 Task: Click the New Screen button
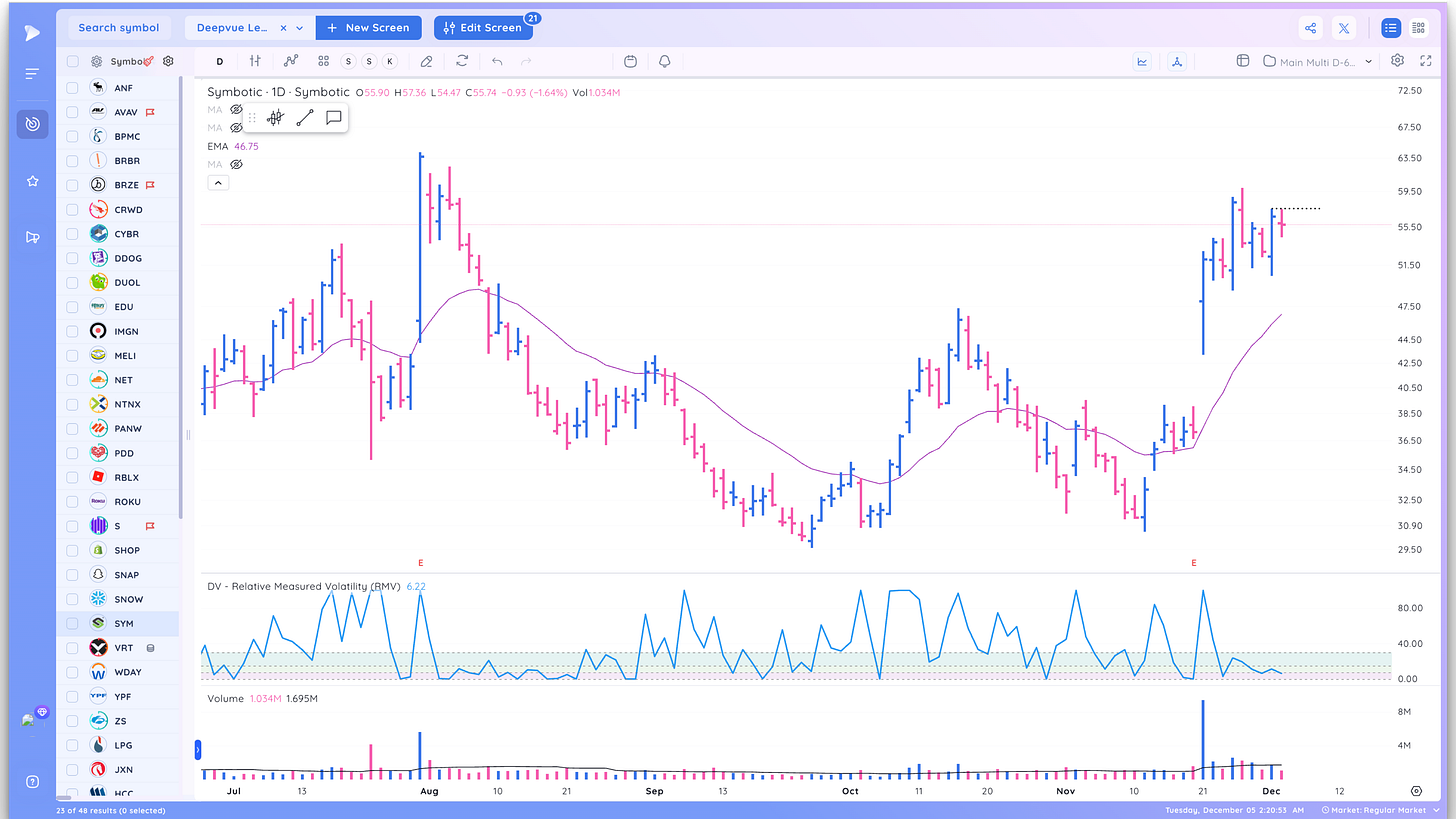click(x=369, y=28)
